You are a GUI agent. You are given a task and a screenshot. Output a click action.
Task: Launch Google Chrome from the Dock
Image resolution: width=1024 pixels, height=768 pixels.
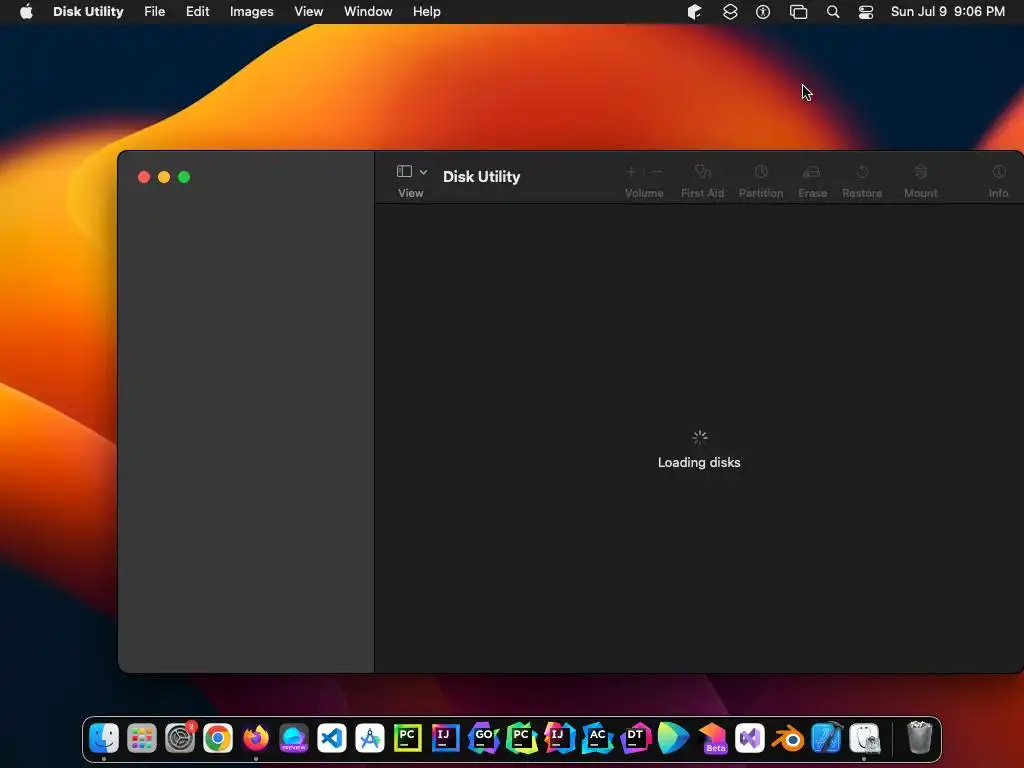tap(217, 739)
